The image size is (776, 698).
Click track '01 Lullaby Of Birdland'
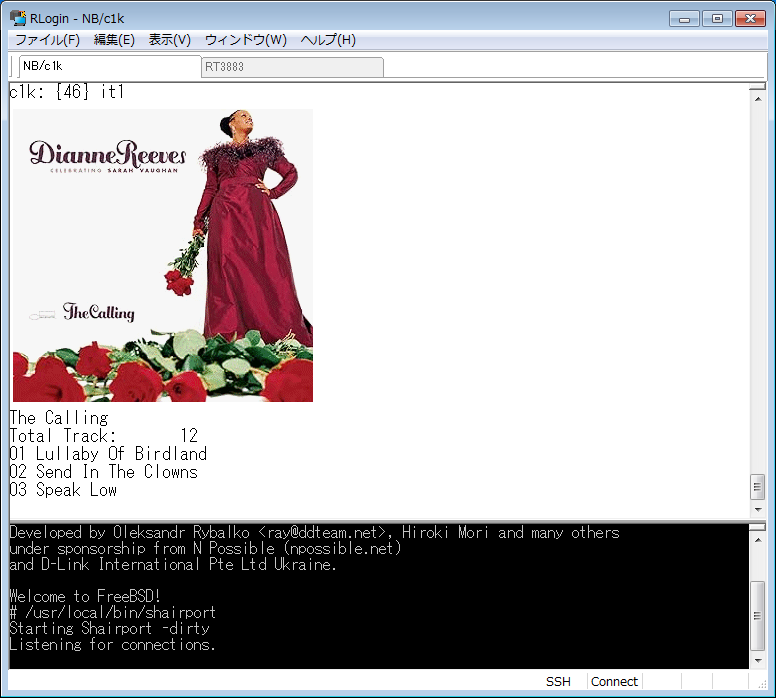108,454
